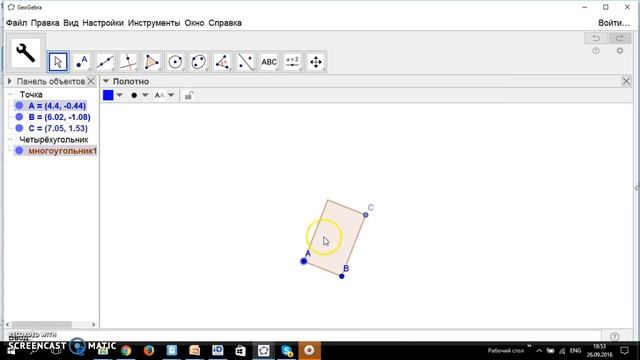The height and width of the screenshot is (360, 640).
Task: Select the Reflect about line tool
Action: click(x=245, y=62)
